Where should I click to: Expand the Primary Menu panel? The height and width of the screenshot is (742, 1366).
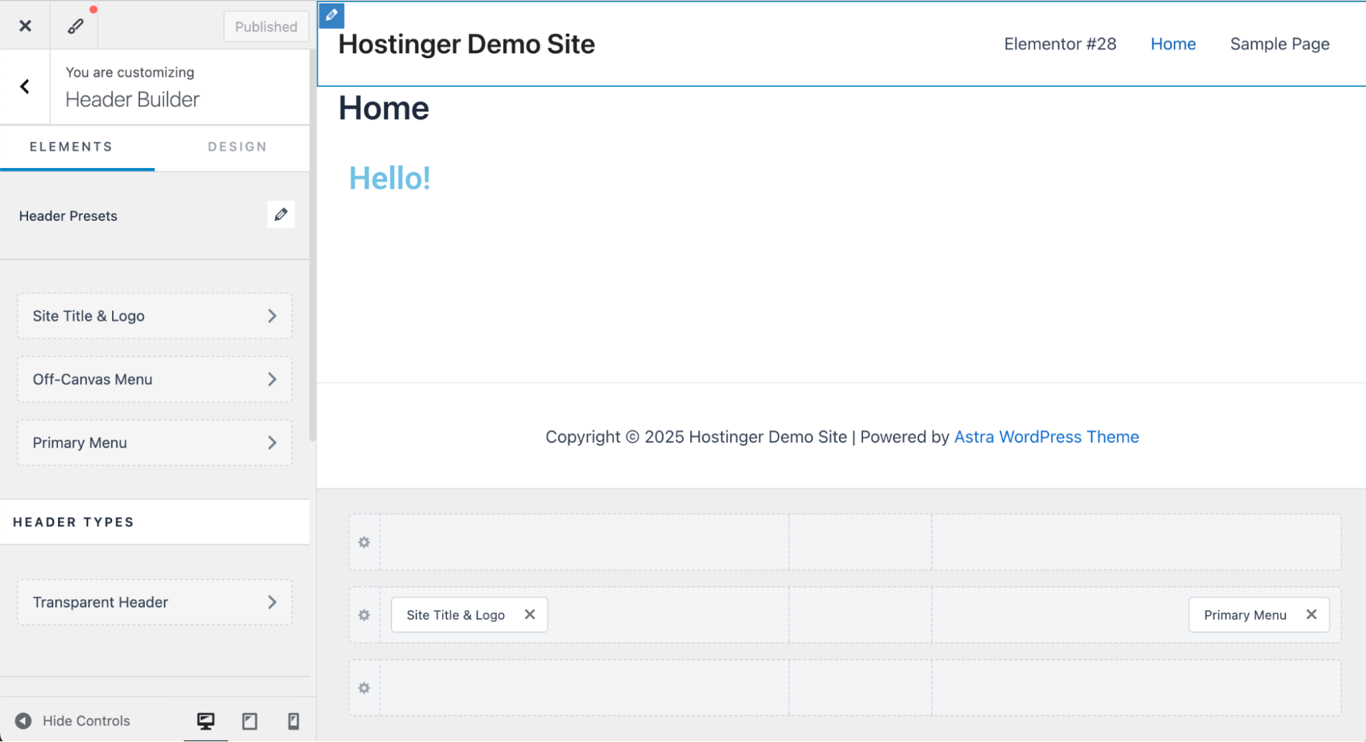(x=154, y=442)
